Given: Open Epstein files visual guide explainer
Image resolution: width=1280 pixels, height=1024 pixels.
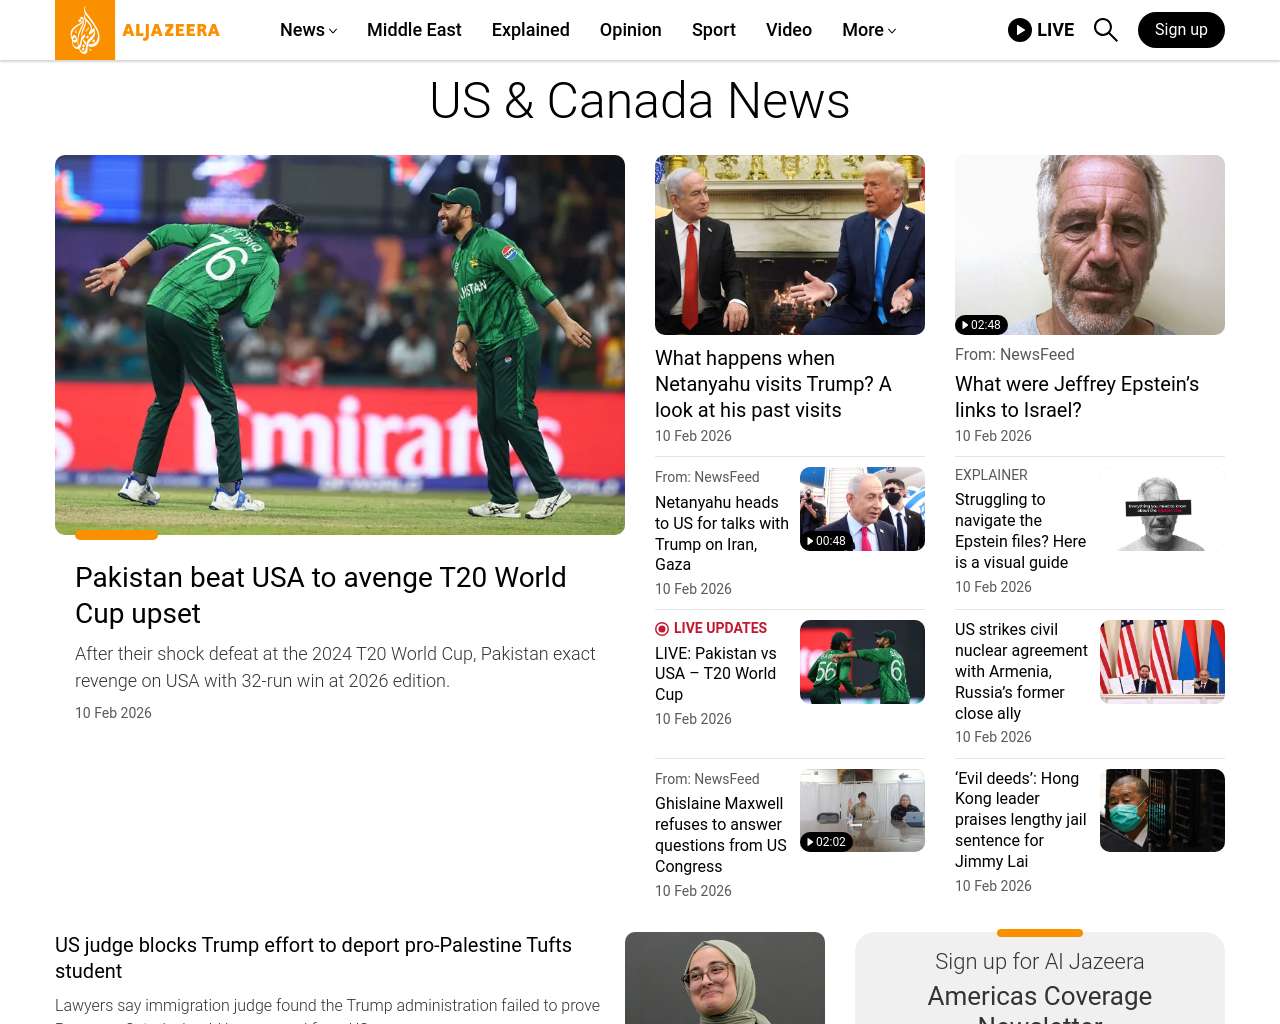Looking at the screenshot, I should point(1020,531).
